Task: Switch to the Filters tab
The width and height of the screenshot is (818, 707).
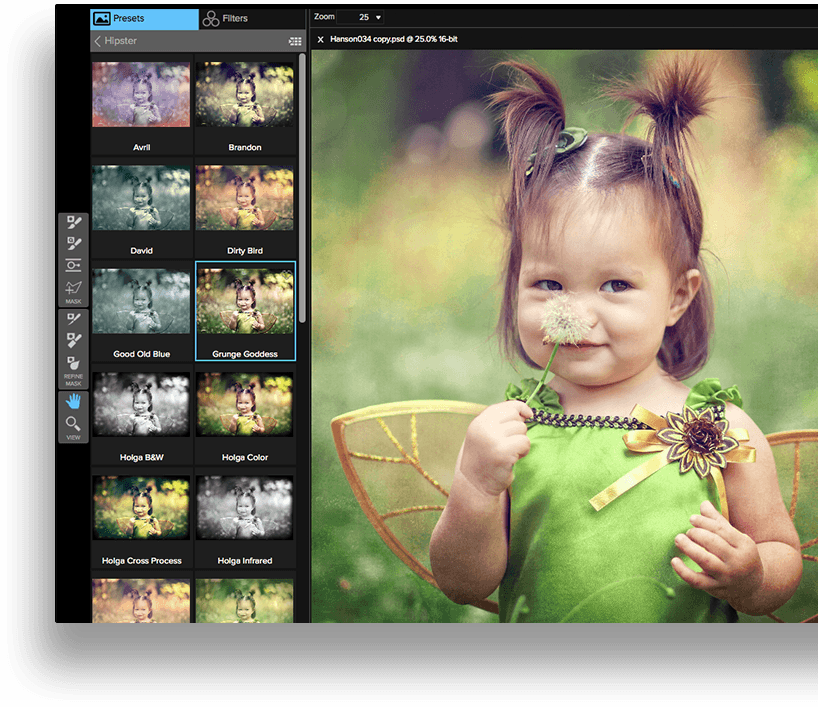Action: (225, 18)
